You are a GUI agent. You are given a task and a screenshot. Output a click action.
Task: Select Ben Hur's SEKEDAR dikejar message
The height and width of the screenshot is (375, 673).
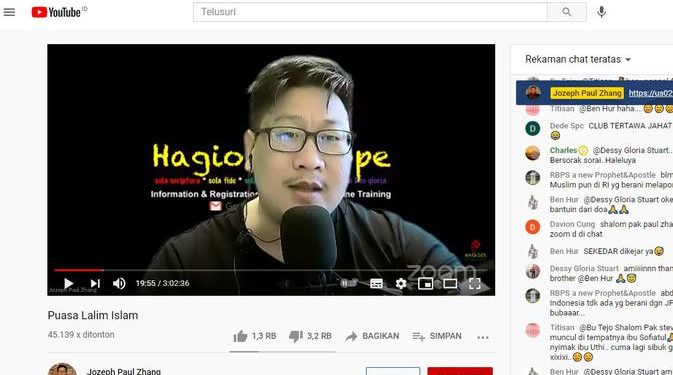click(x=599, y=251)
